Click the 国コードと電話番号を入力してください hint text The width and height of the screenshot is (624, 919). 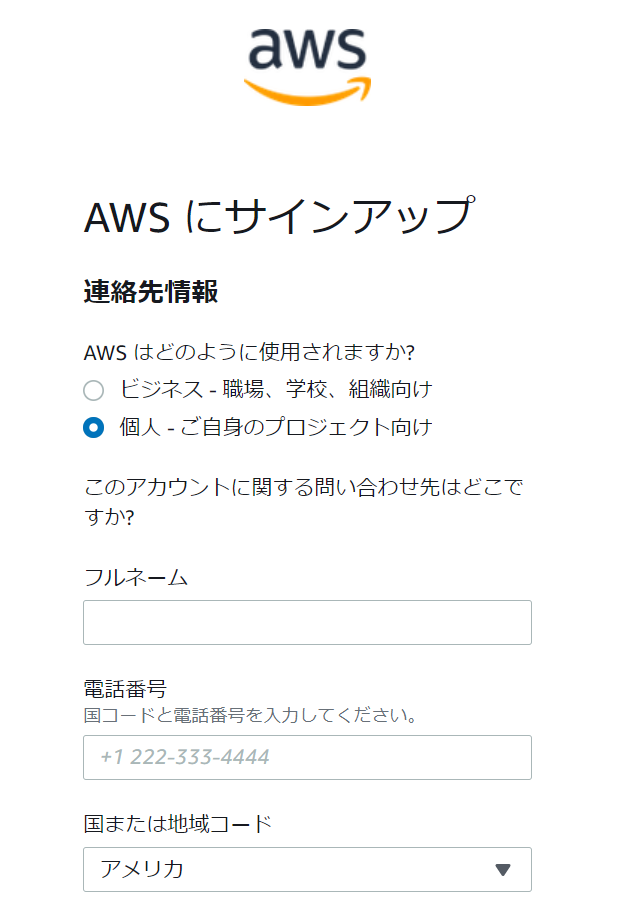point(250,716)
